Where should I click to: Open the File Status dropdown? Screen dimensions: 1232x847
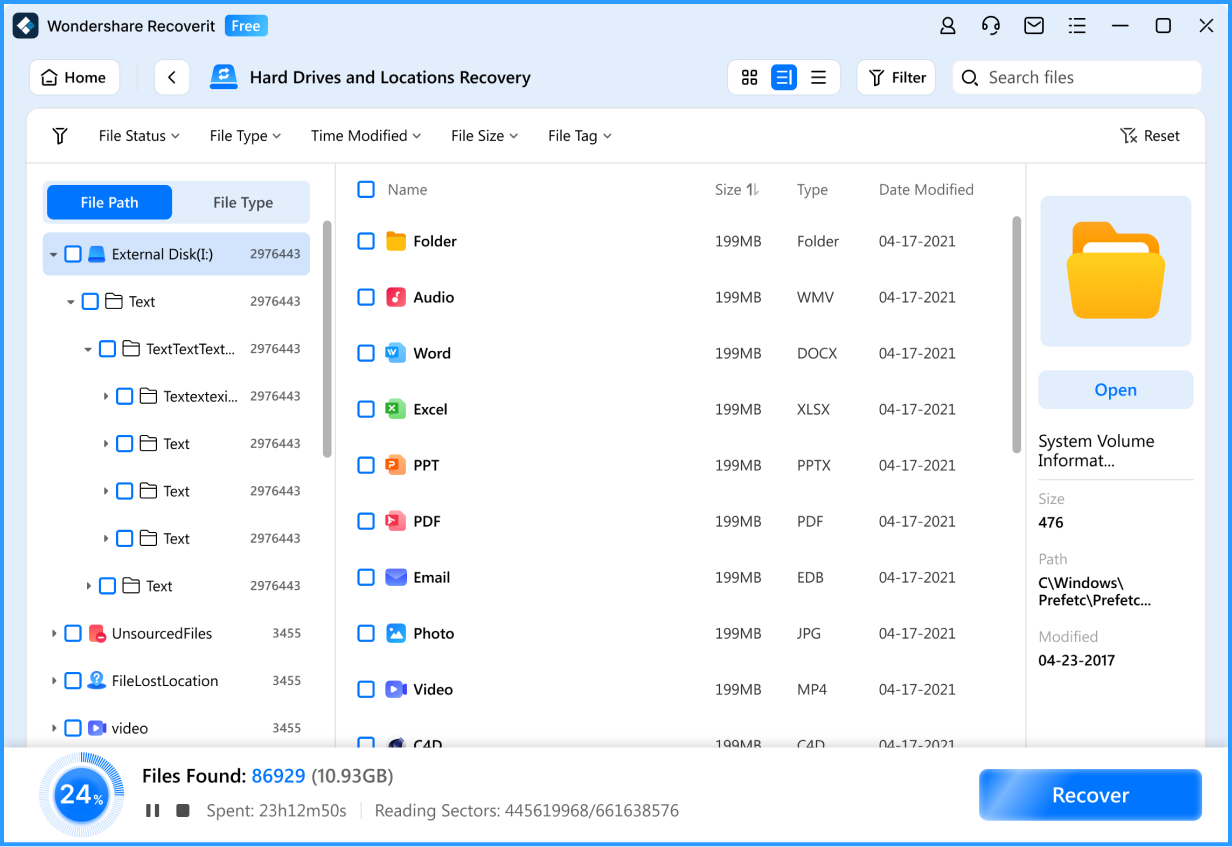coord(139,136)
